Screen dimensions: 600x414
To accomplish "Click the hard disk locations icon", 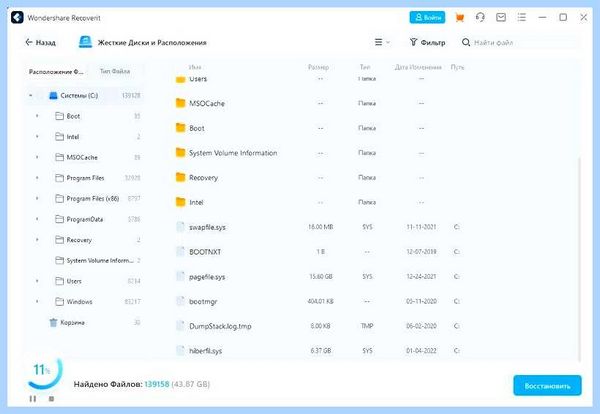I will [85, 42].
